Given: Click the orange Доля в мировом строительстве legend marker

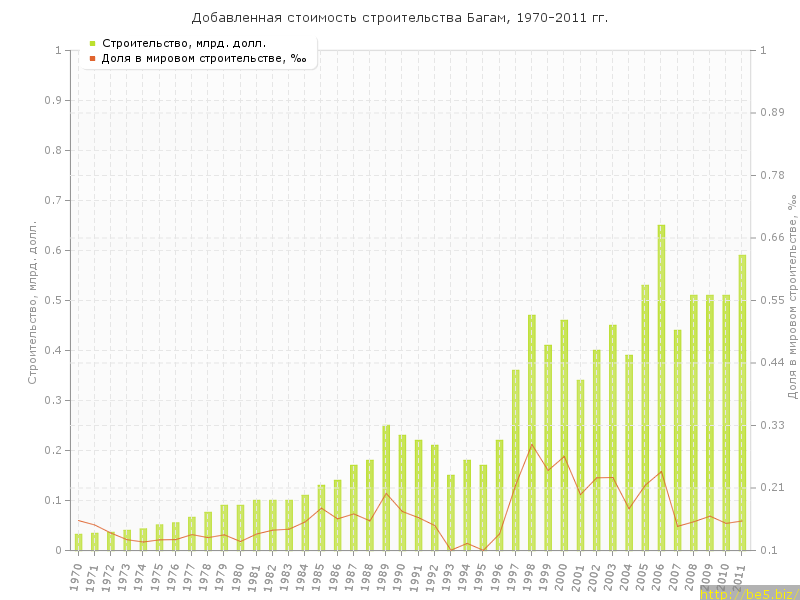Looking at the screenshot, I should coord(92,58).
